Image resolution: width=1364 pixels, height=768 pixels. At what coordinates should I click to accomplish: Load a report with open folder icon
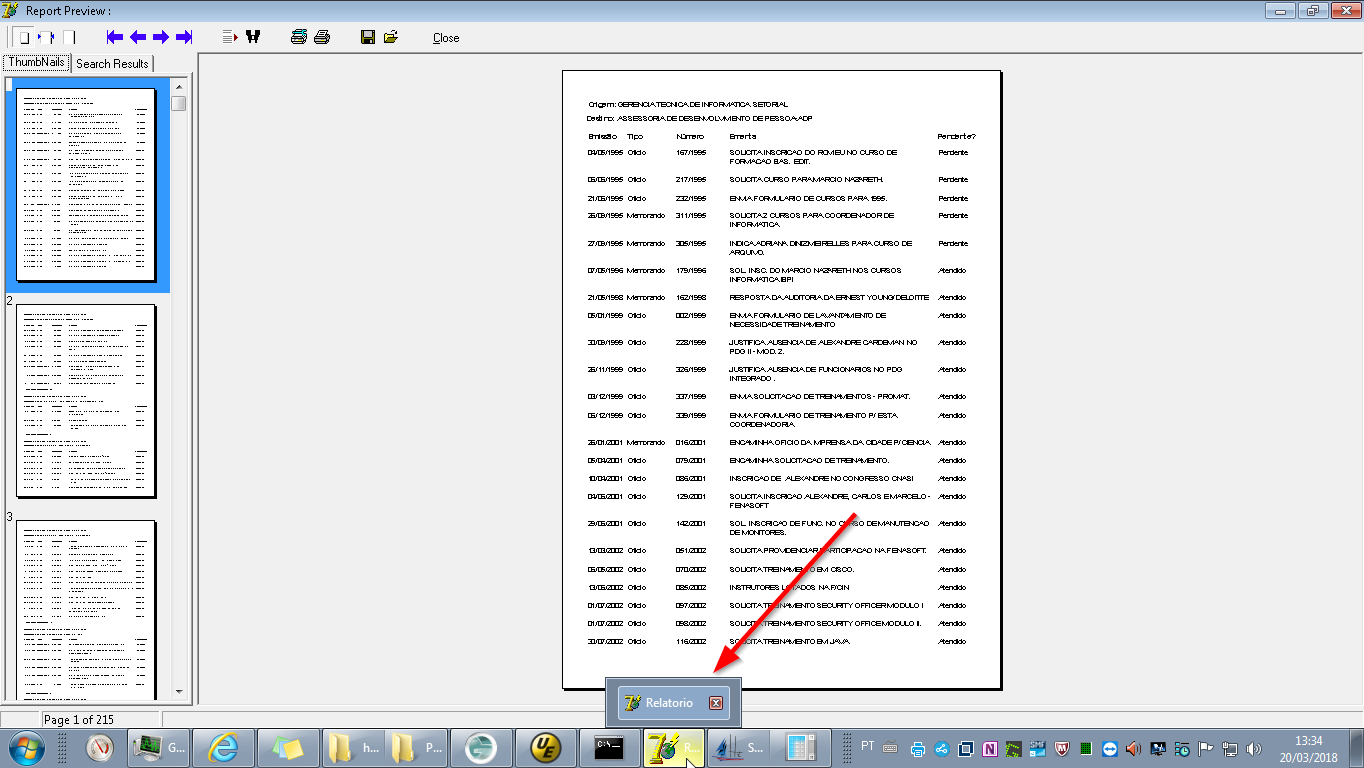[391, 37]
